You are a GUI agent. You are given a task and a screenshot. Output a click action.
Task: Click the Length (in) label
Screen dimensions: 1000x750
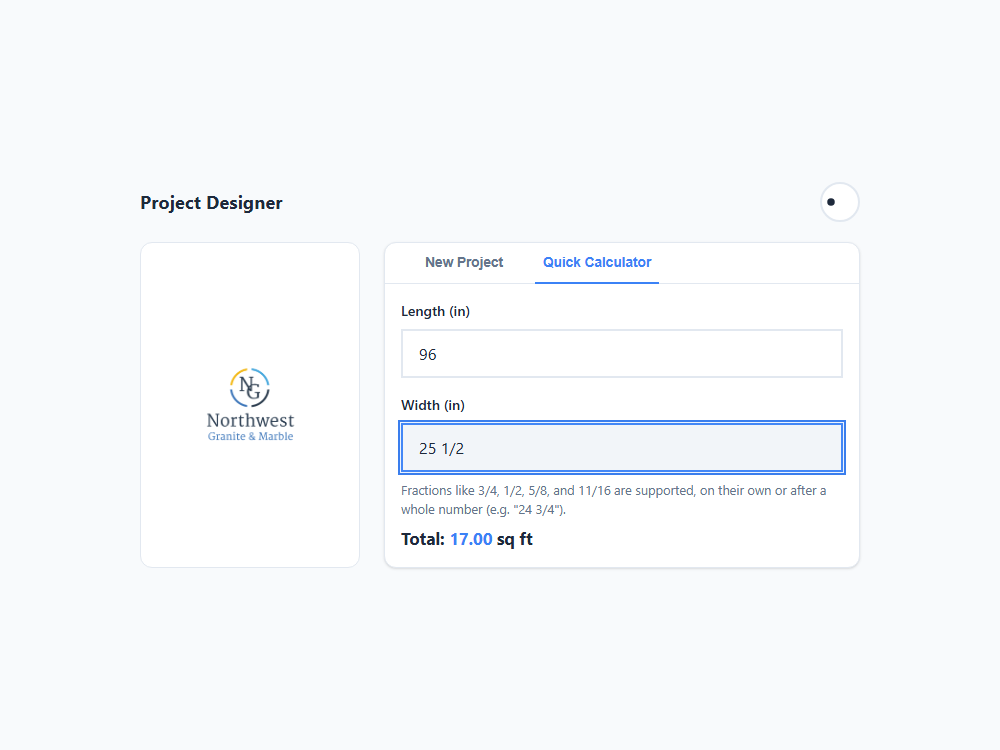coord(436,311)
